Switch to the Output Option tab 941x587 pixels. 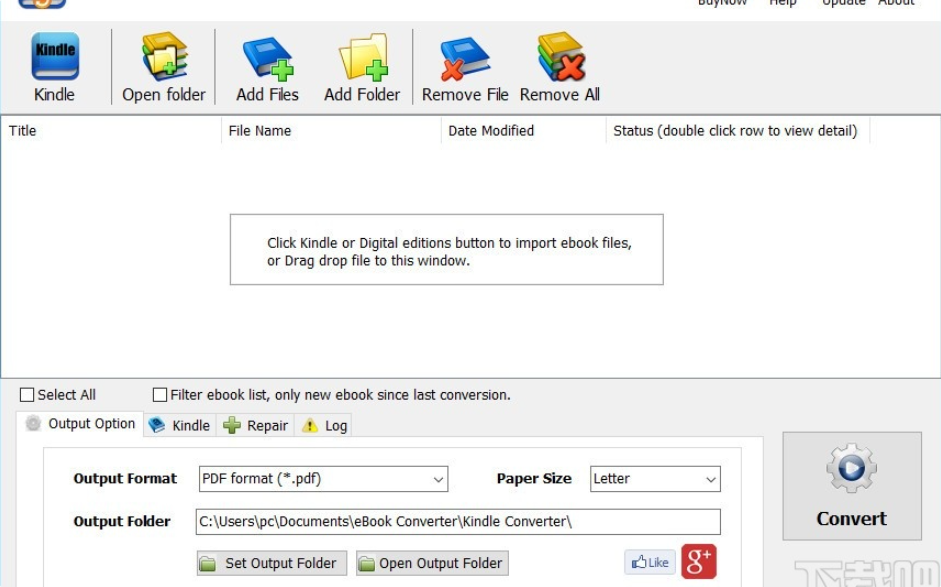(x=80, y=424)
